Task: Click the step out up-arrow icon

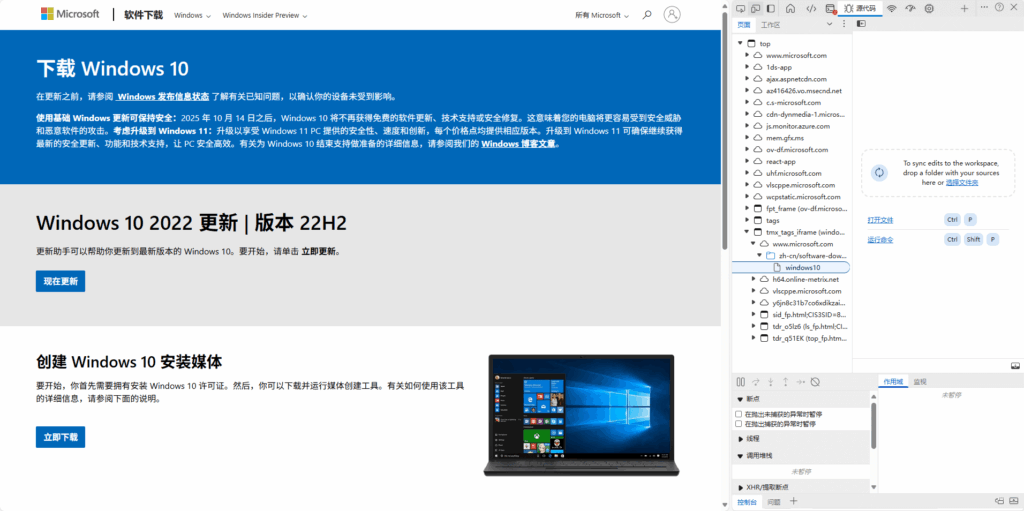Action: point(786,382)
